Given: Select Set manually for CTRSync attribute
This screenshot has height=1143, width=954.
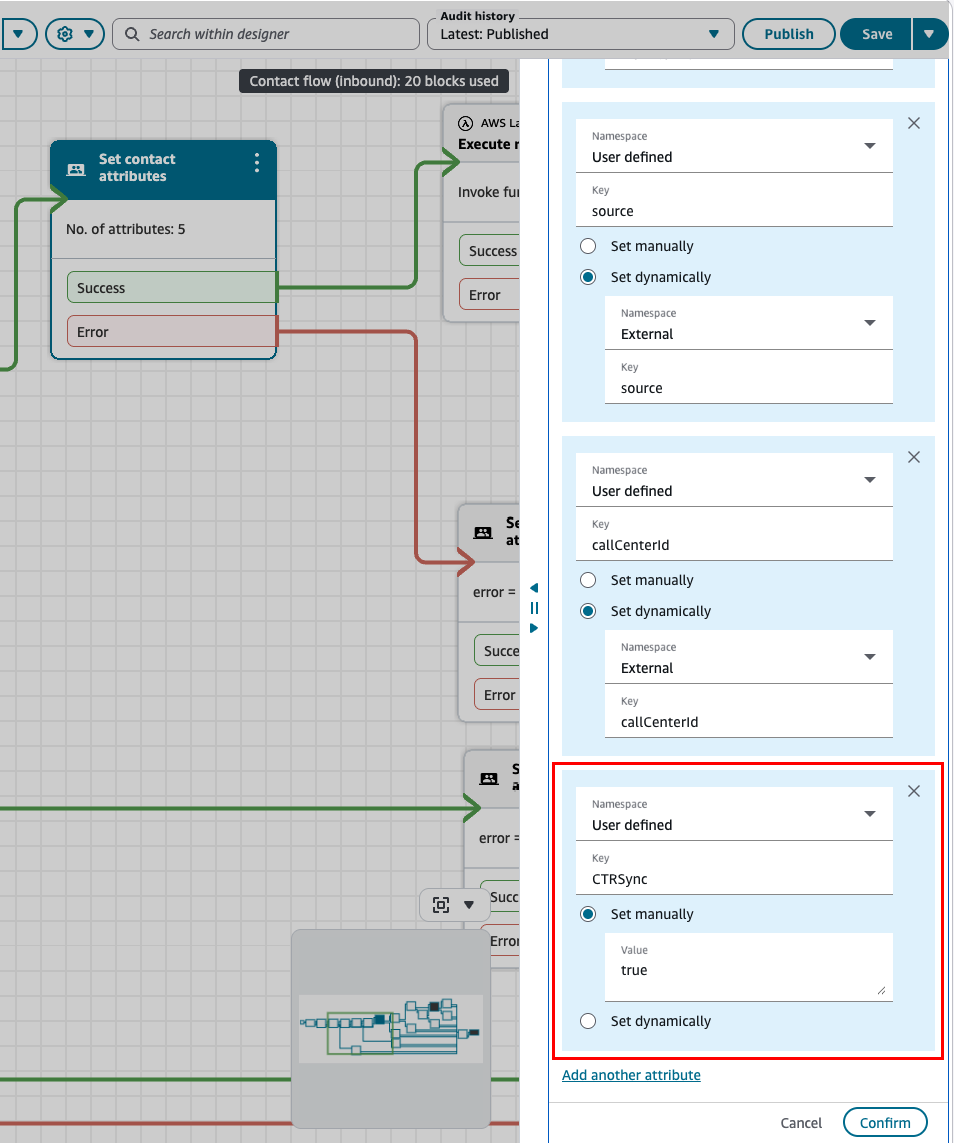Looking at the screenshot, I should [588, 914].
